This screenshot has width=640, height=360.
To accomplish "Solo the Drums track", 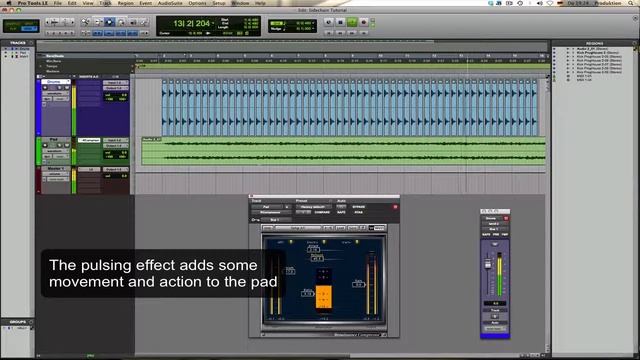I will pyautogui.click(x=60, y=87).
